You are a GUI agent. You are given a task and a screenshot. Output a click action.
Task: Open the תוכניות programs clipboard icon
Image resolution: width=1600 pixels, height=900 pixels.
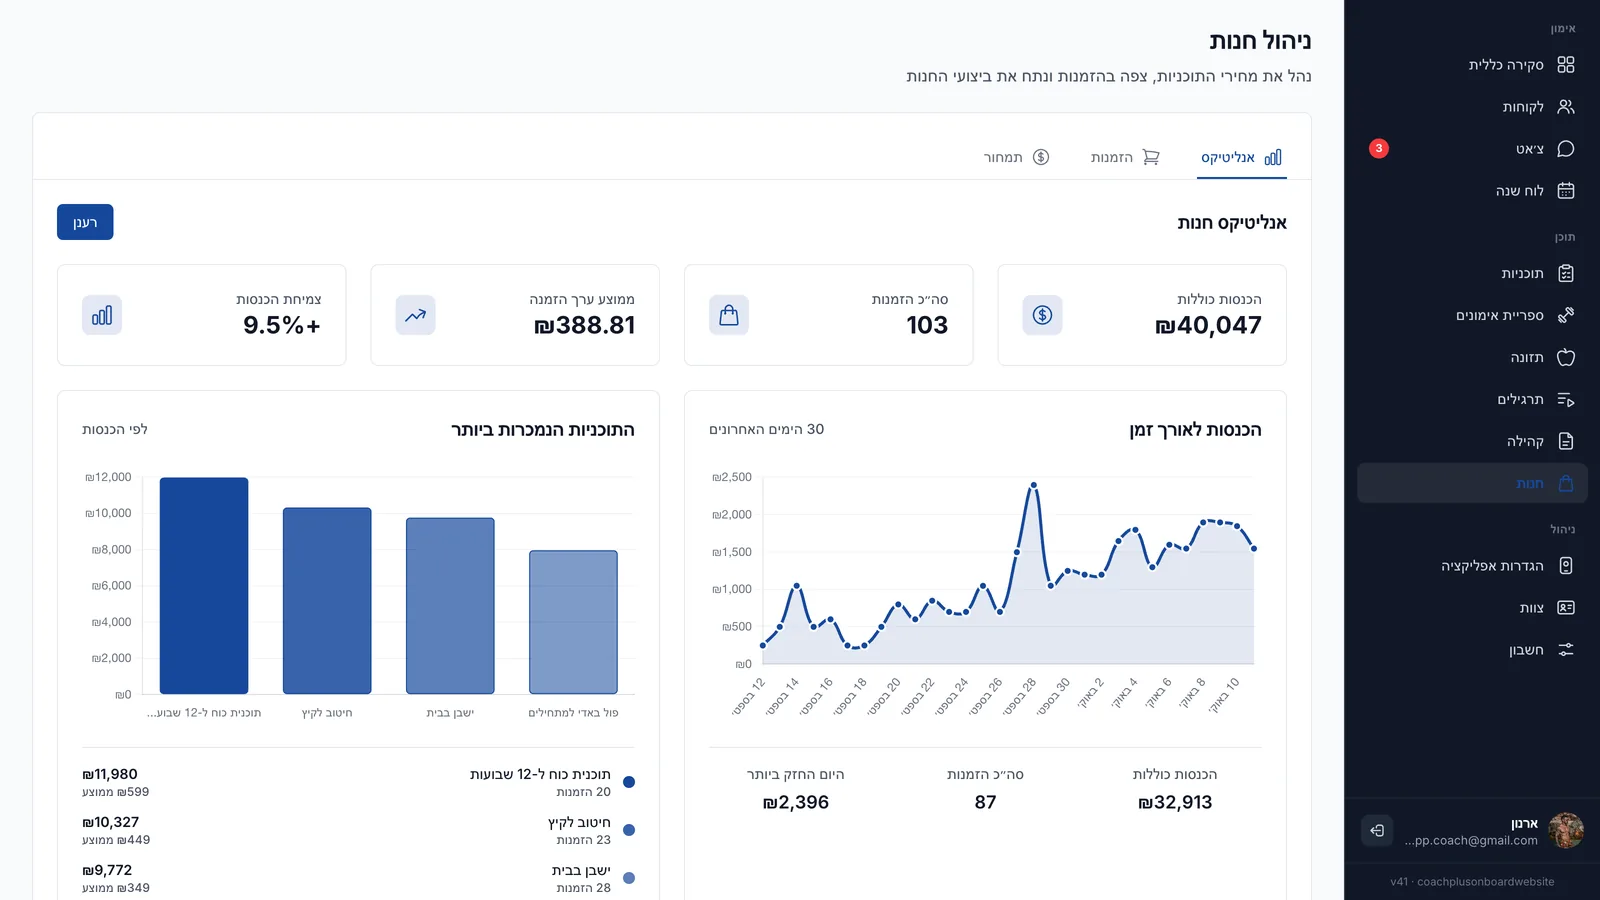point(1566,274)
